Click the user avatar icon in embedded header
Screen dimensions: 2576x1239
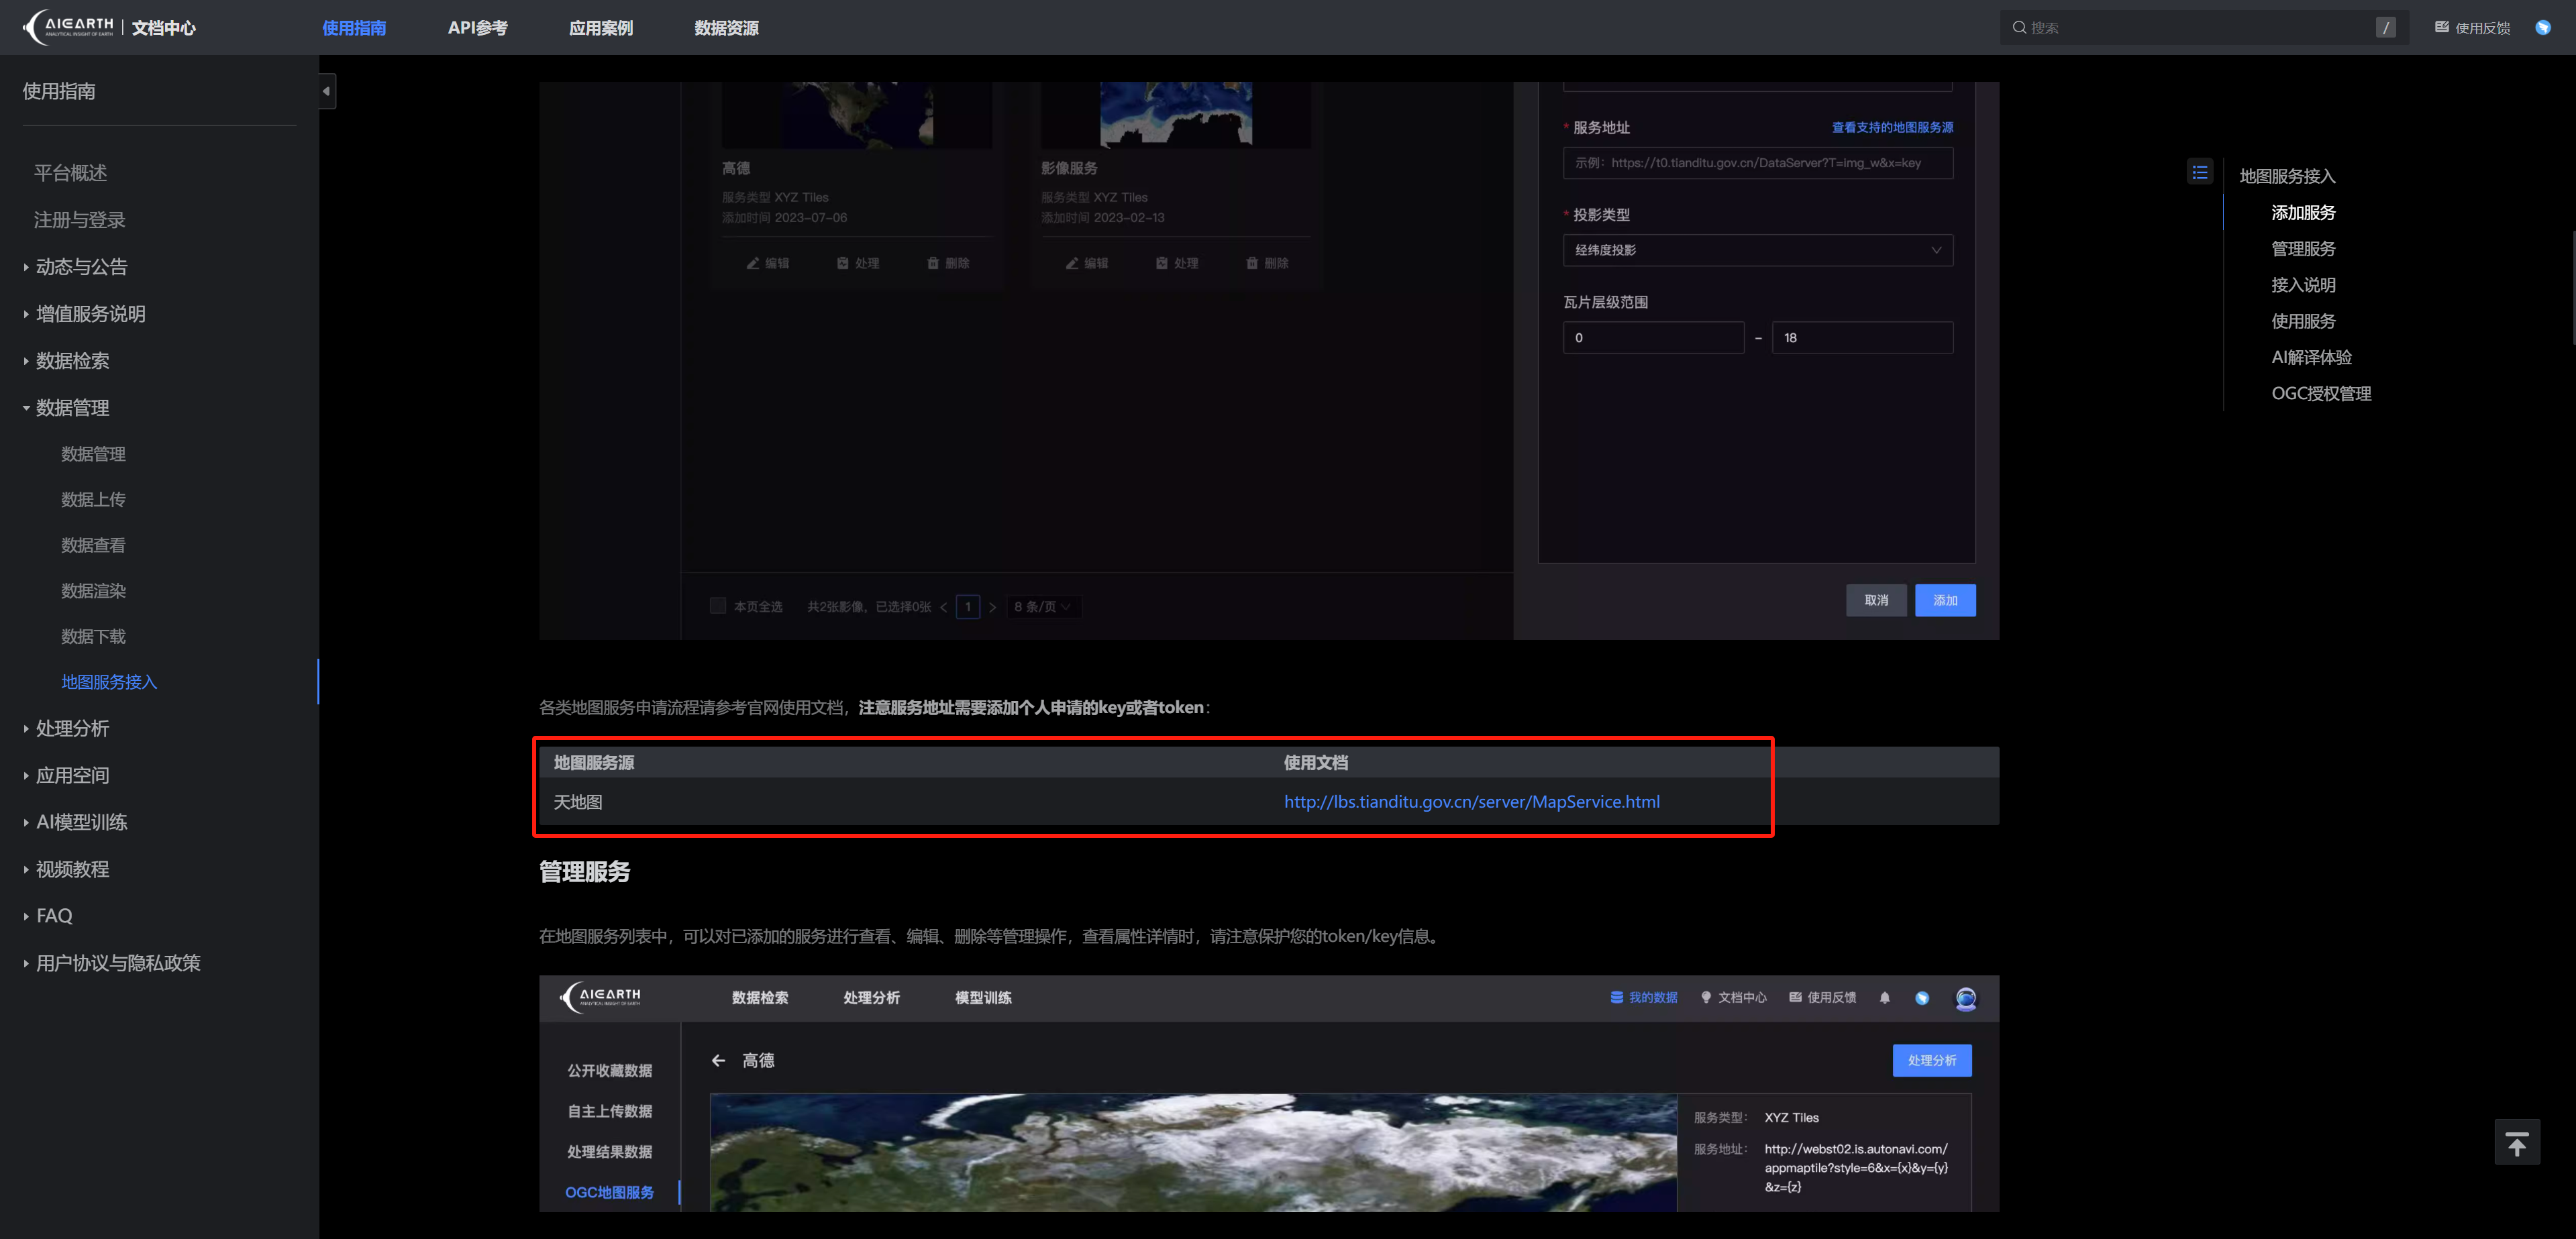tap(1965, 998)
